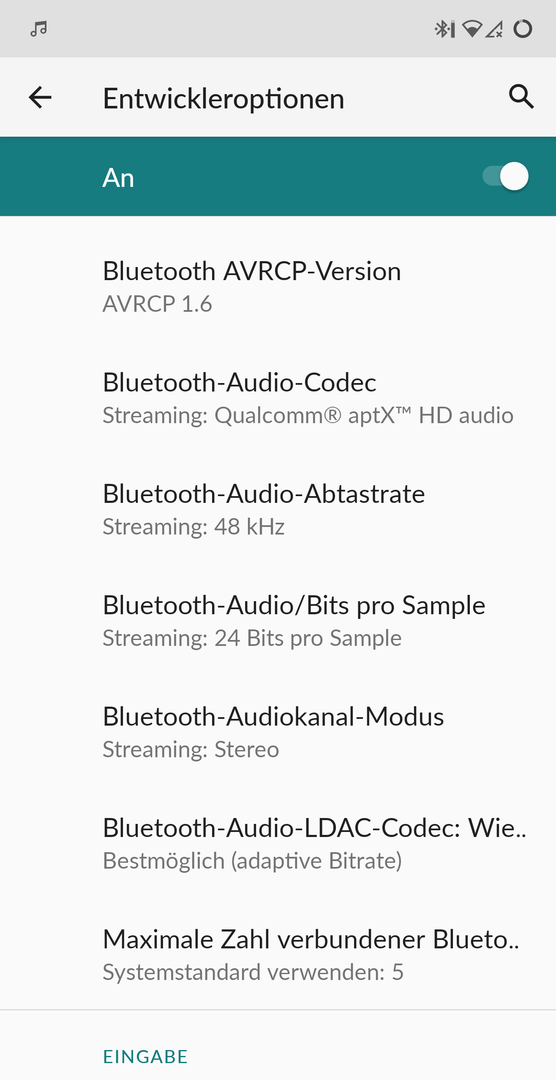Open Bluetooth AVRCP-Version setting
The height and width of the screenshot is (1080, 556).
[278, 286]
